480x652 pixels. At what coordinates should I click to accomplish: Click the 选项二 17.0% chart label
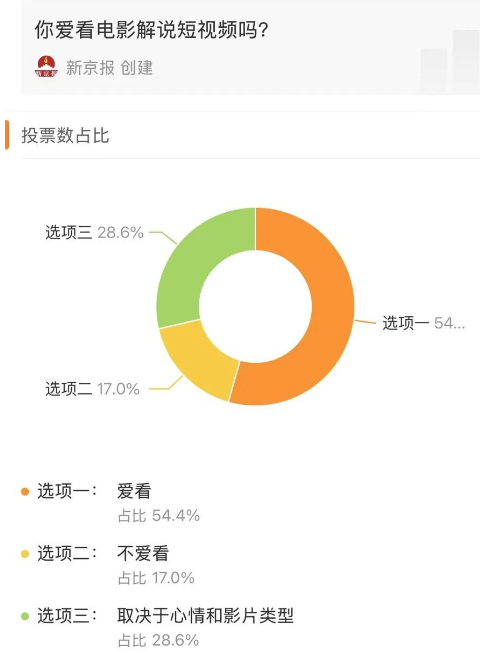coord(92,389)
